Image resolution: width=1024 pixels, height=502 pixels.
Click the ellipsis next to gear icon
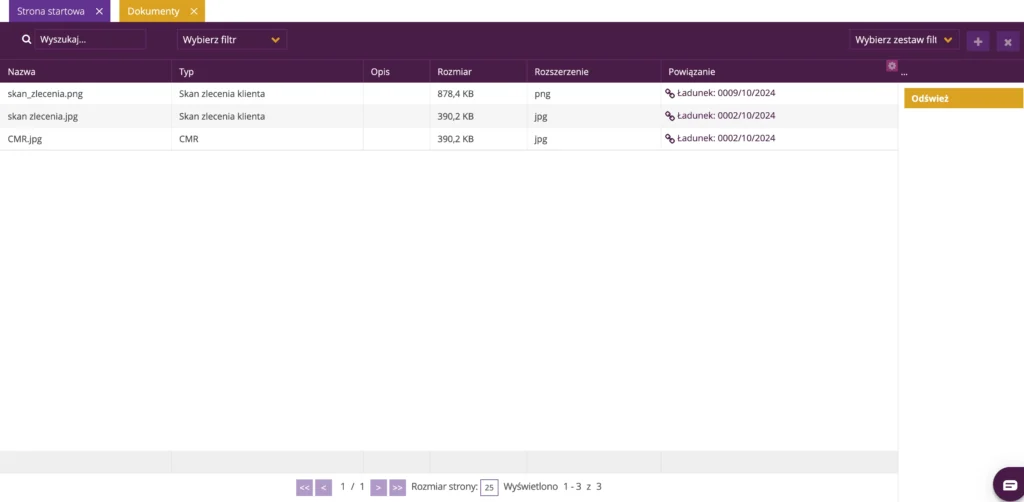[904, 73]
